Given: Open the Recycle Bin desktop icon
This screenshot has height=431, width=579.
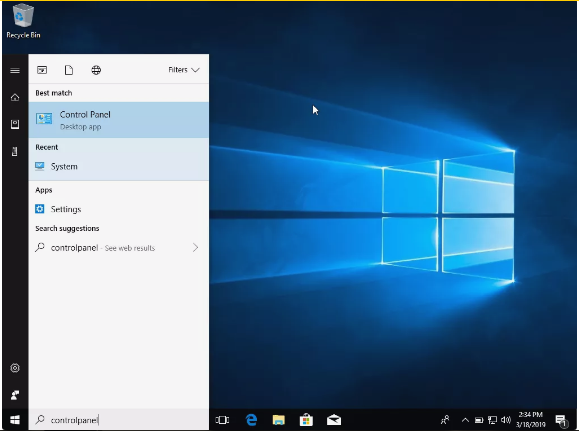Looking at the screenshot, I should [23, 21].
